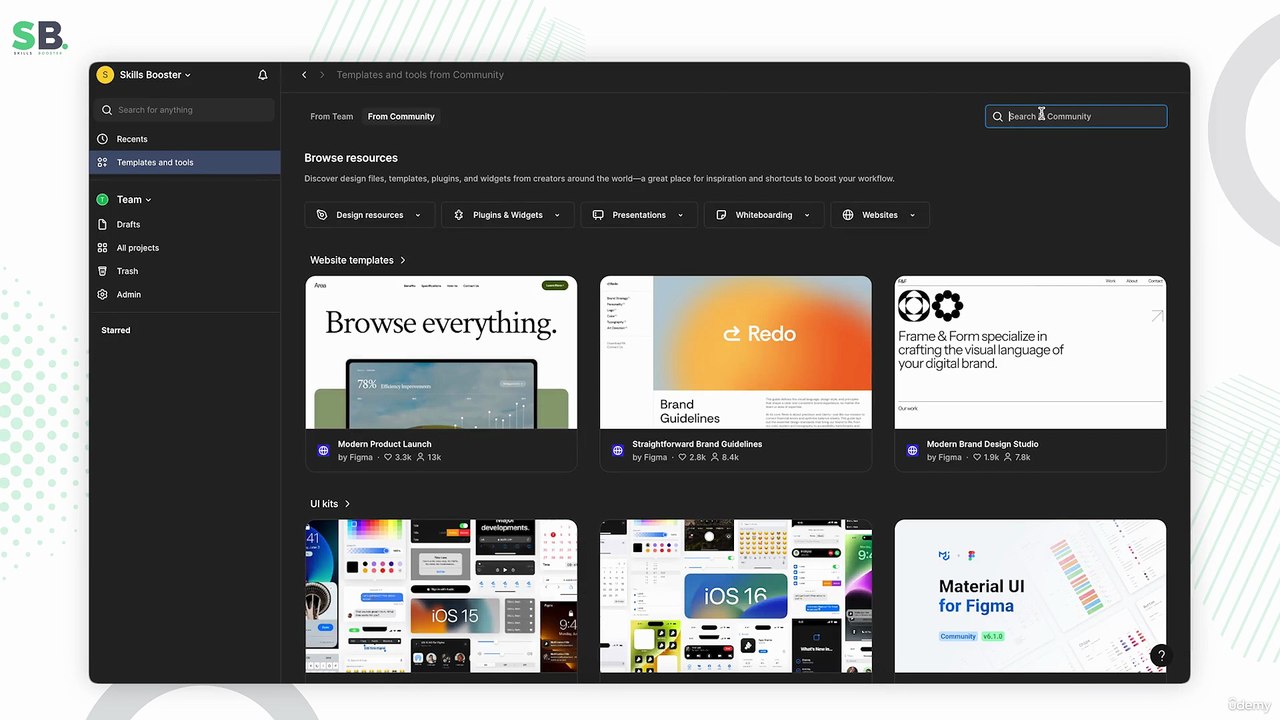Open Admin in the sidebar
Image resolution: width=1280 pixels, height=720 pixels.
coord(185,294)
